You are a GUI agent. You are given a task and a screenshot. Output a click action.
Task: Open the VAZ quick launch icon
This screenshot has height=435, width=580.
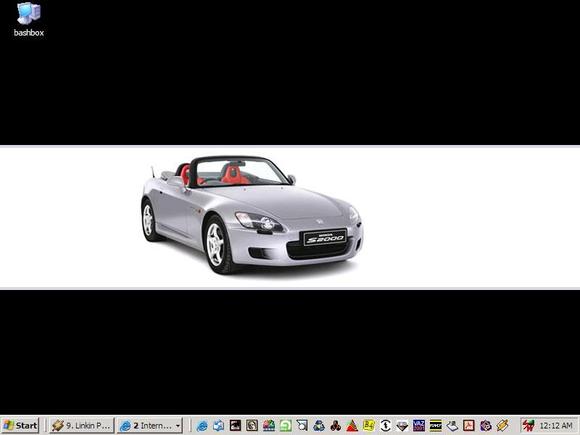tap(419, 426)
